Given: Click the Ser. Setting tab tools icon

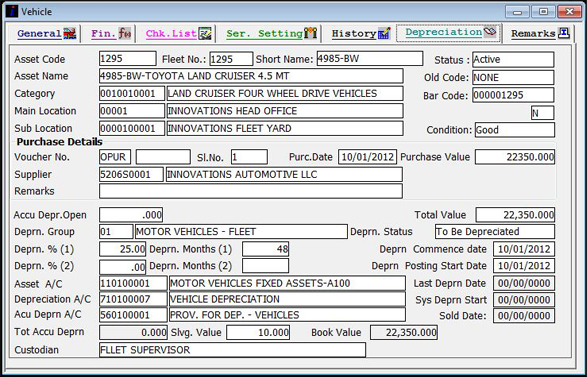Looking at the screenshot, I should tap(310, 34).
